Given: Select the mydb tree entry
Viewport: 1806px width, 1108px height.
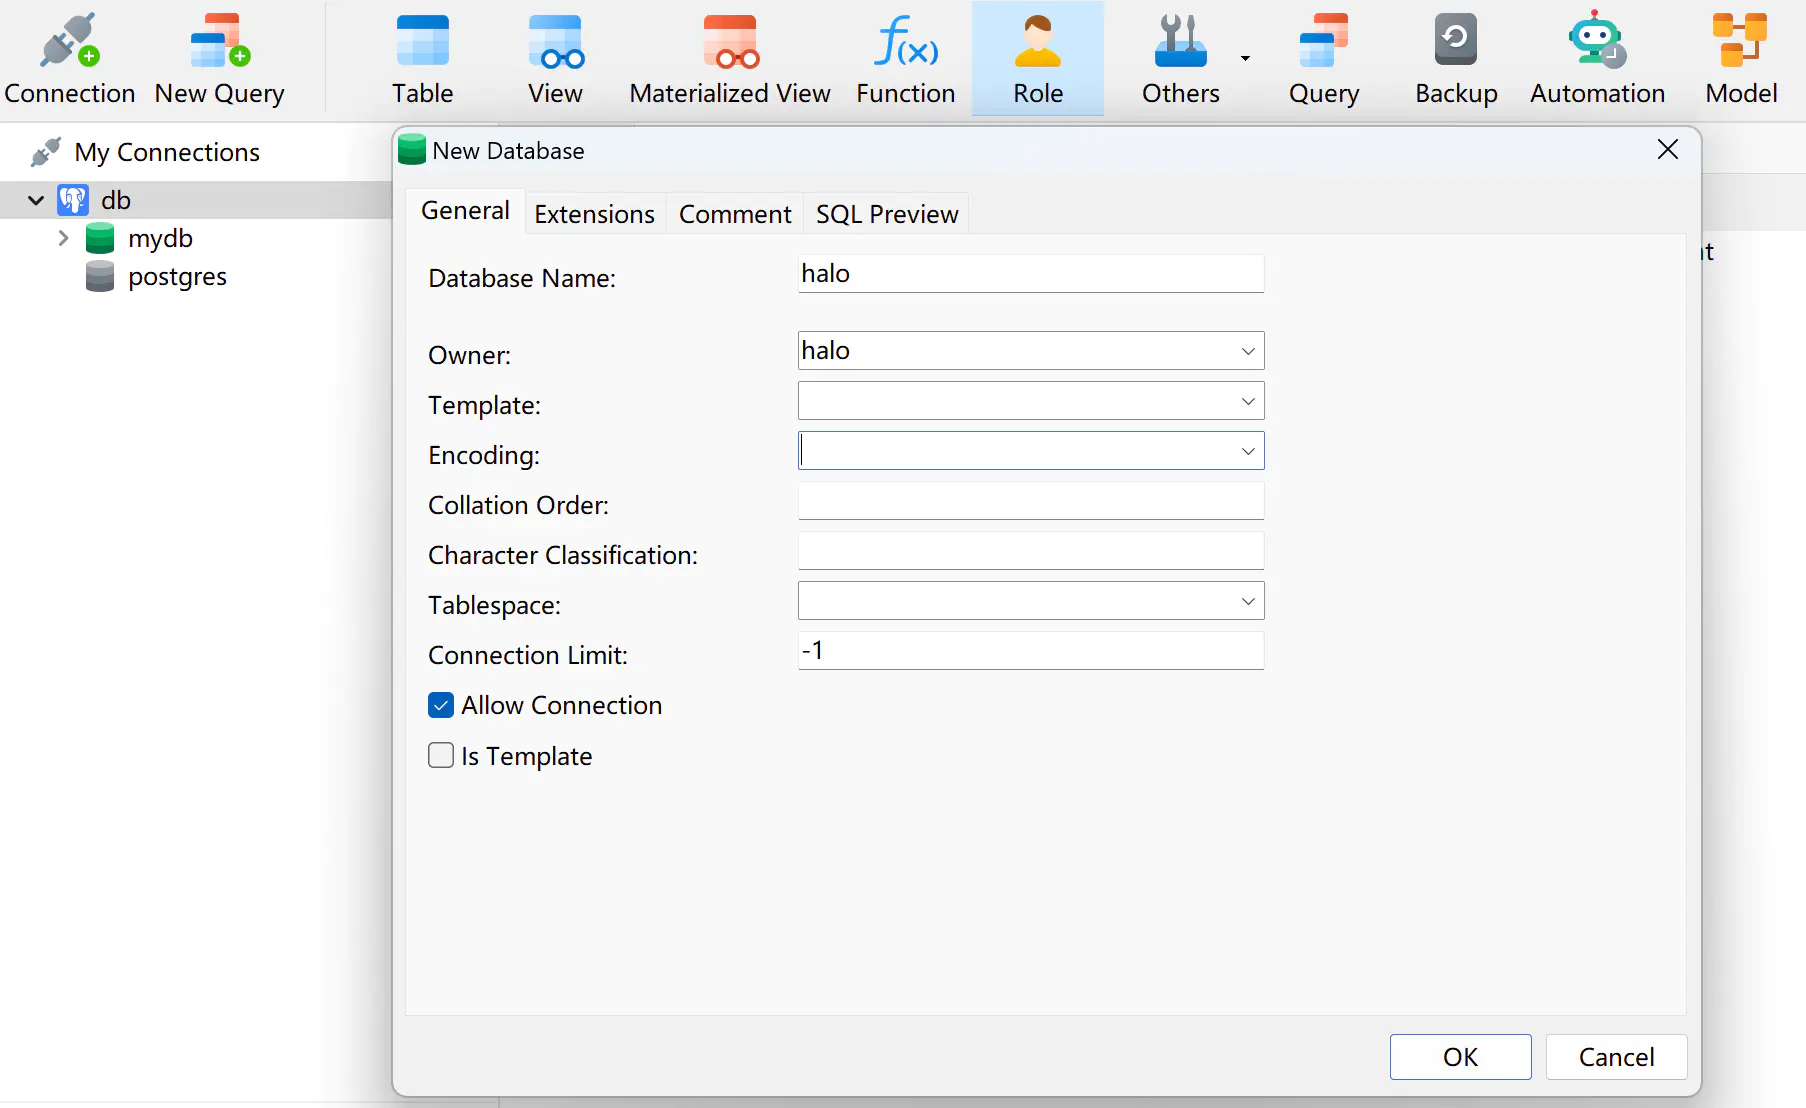Looking at the screenshot, I should click(x=160, y=238).
